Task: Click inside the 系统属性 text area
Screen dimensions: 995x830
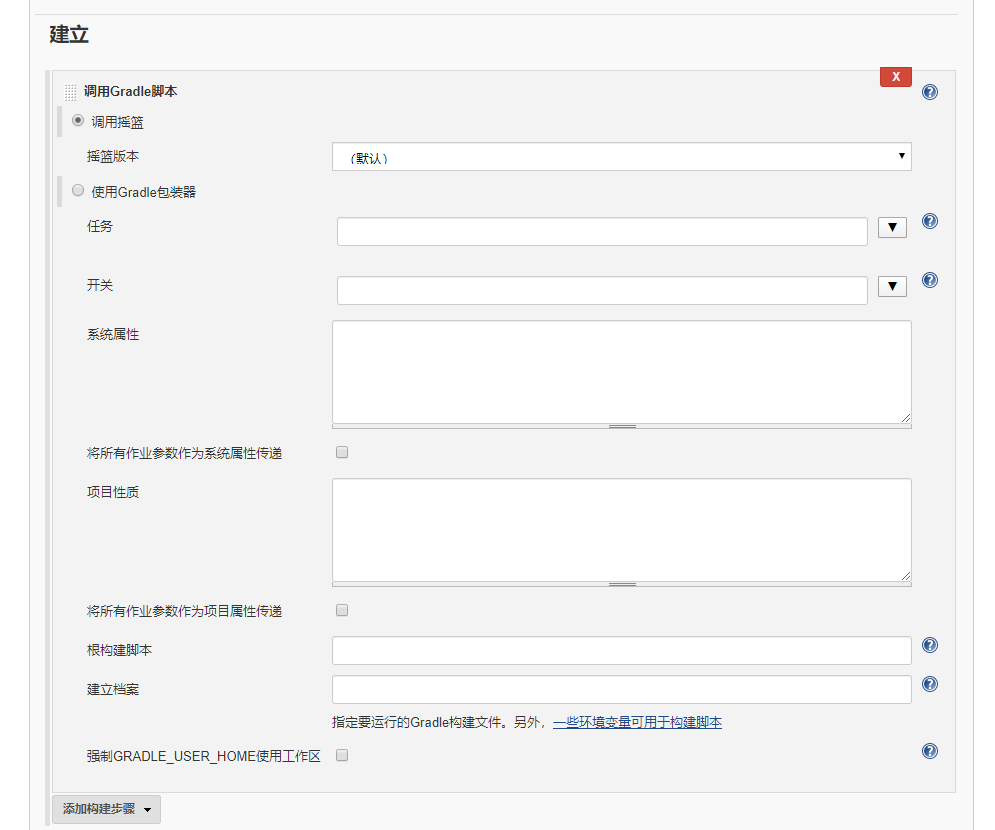Action: (621, 372)
